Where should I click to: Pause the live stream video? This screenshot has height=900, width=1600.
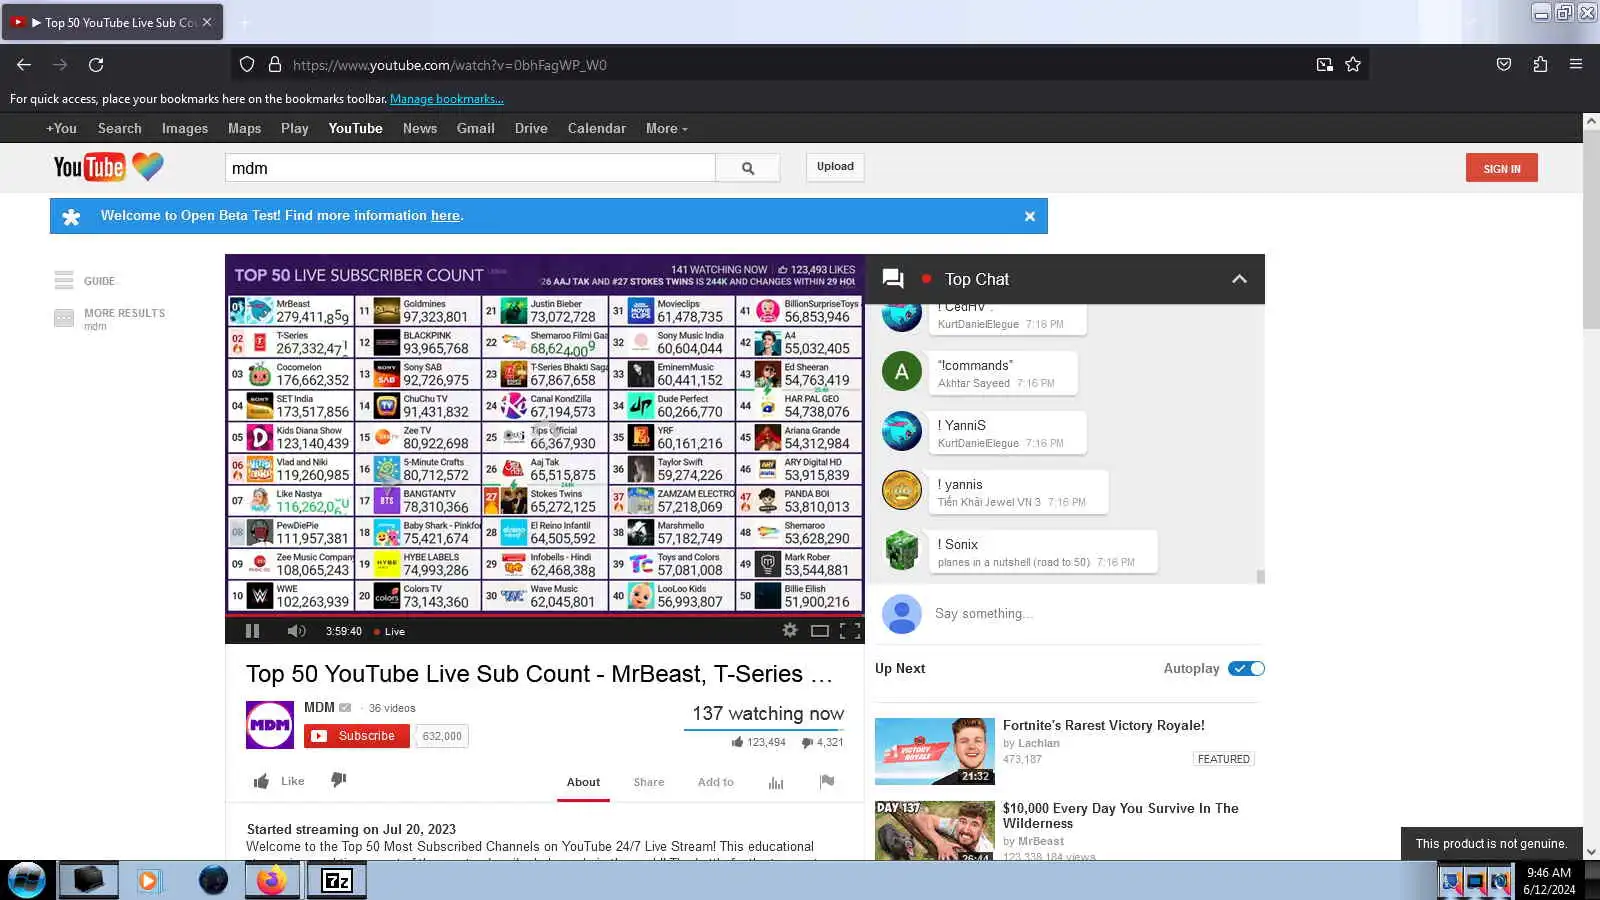(252, 631)
